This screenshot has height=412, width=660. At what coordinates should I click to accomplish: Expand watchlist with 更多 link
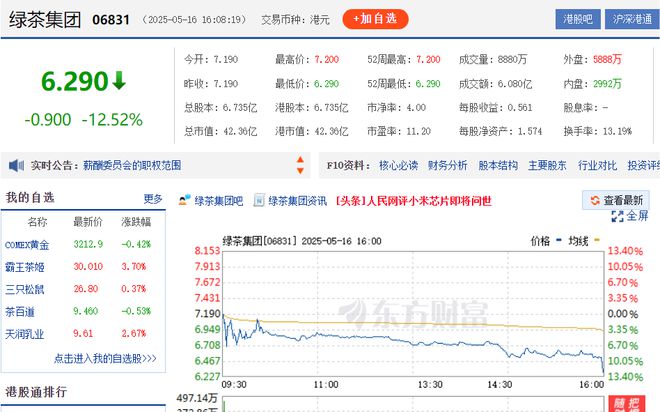(153, 199)
